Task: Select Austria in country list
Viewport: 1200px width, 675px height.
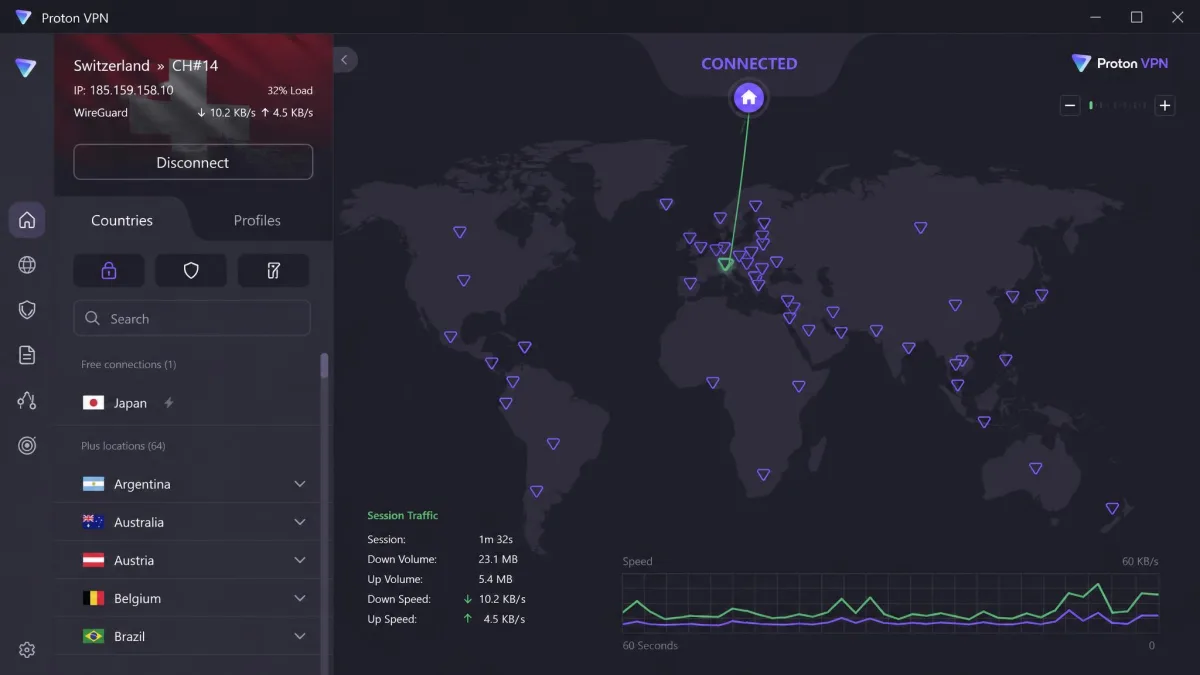Action: [x=188, y=560]
